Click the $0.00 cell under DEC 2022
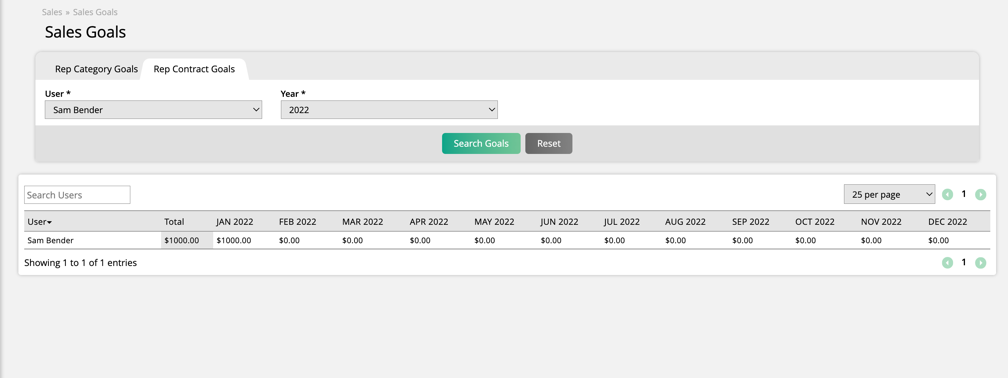The width and height of the screenshot is (1008, 378). coord(939,240)
